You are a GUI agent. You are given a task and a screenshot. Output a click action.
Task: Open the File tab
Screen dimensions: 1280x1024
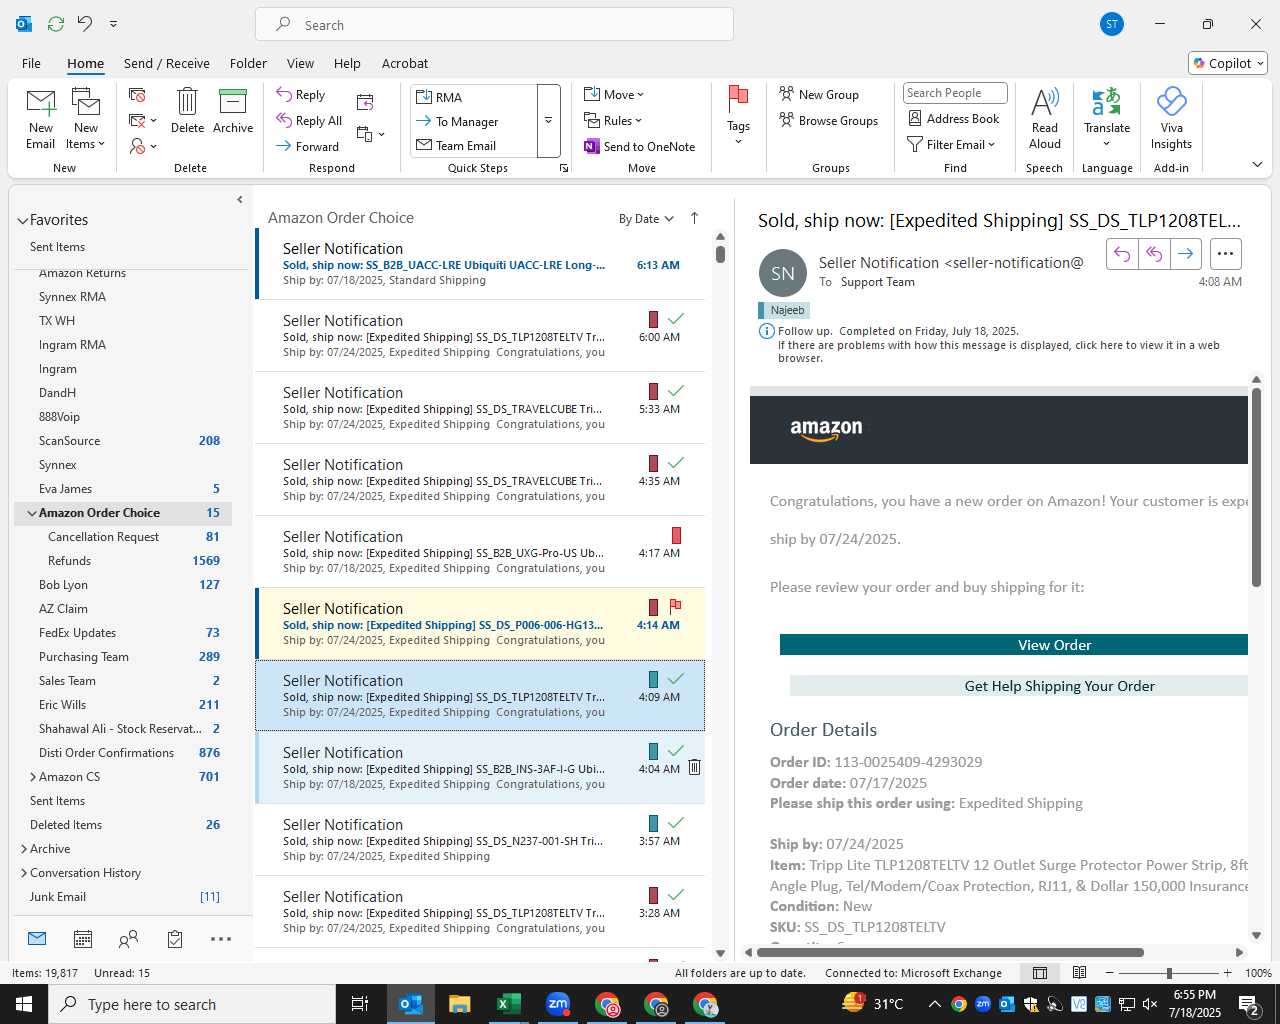point(32,63)
